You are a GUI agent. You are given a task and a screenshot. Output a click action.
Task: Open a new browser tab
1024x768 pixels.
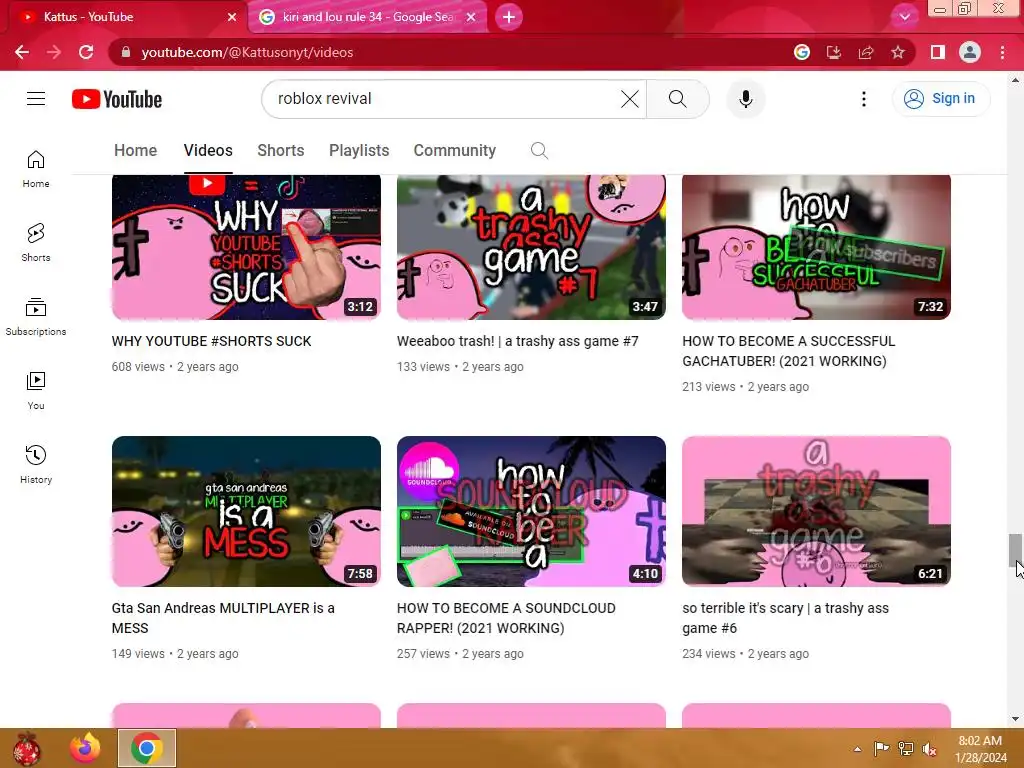[509, 17]
